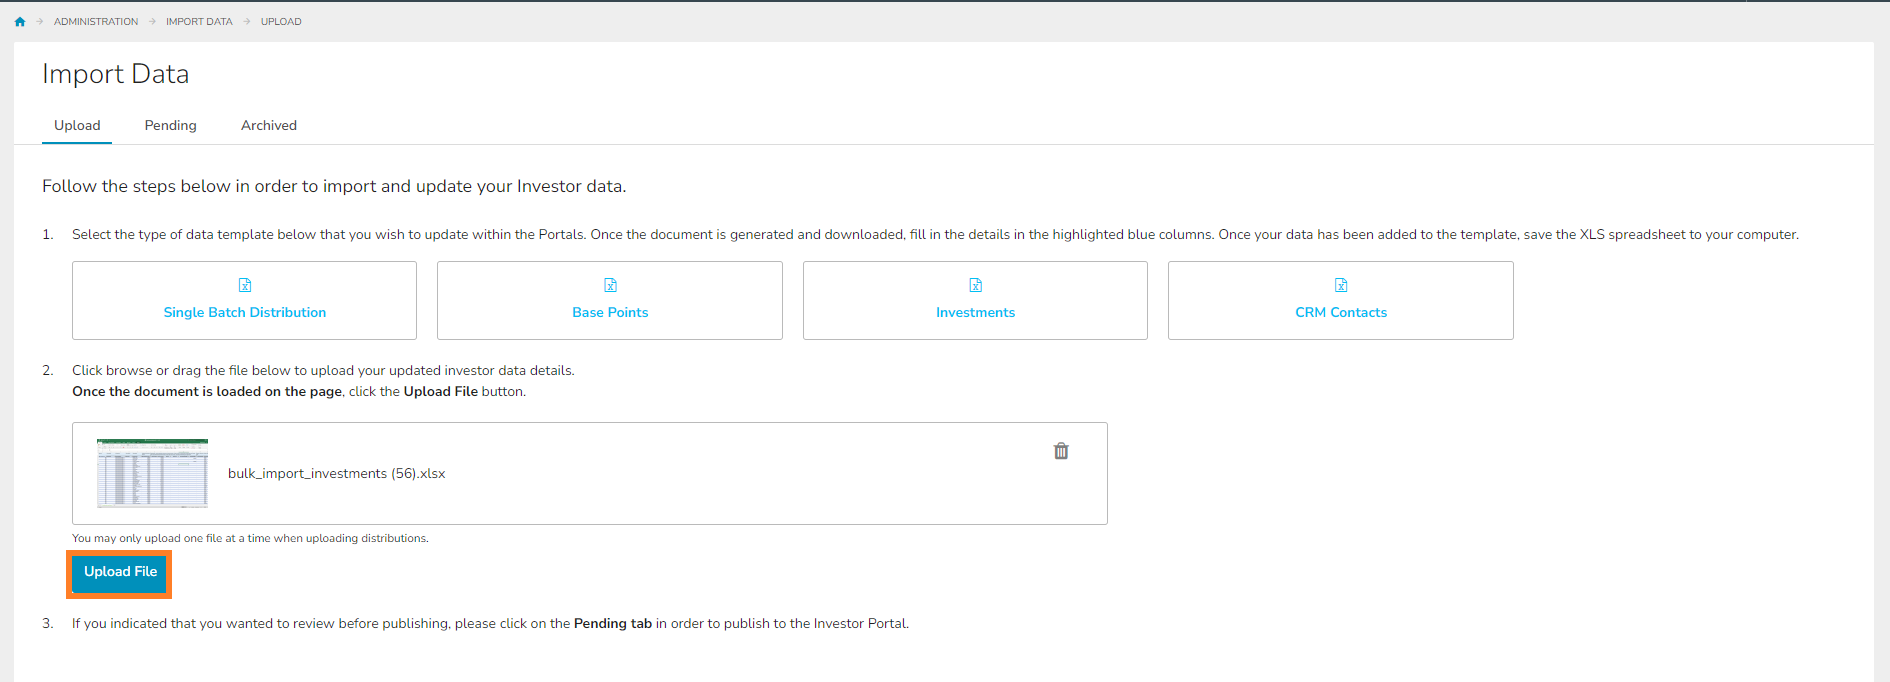Screen dimensions: 1890x682
Task: Click the spreadsheet icon above Base Points
Action: pos(610,285)
